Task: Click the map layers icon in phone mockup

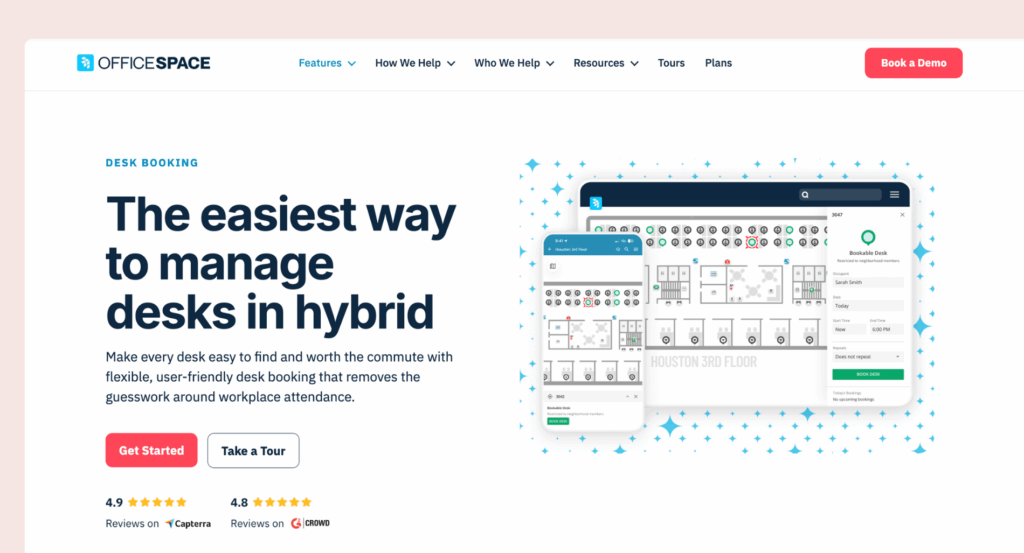Action: point(553,267)
